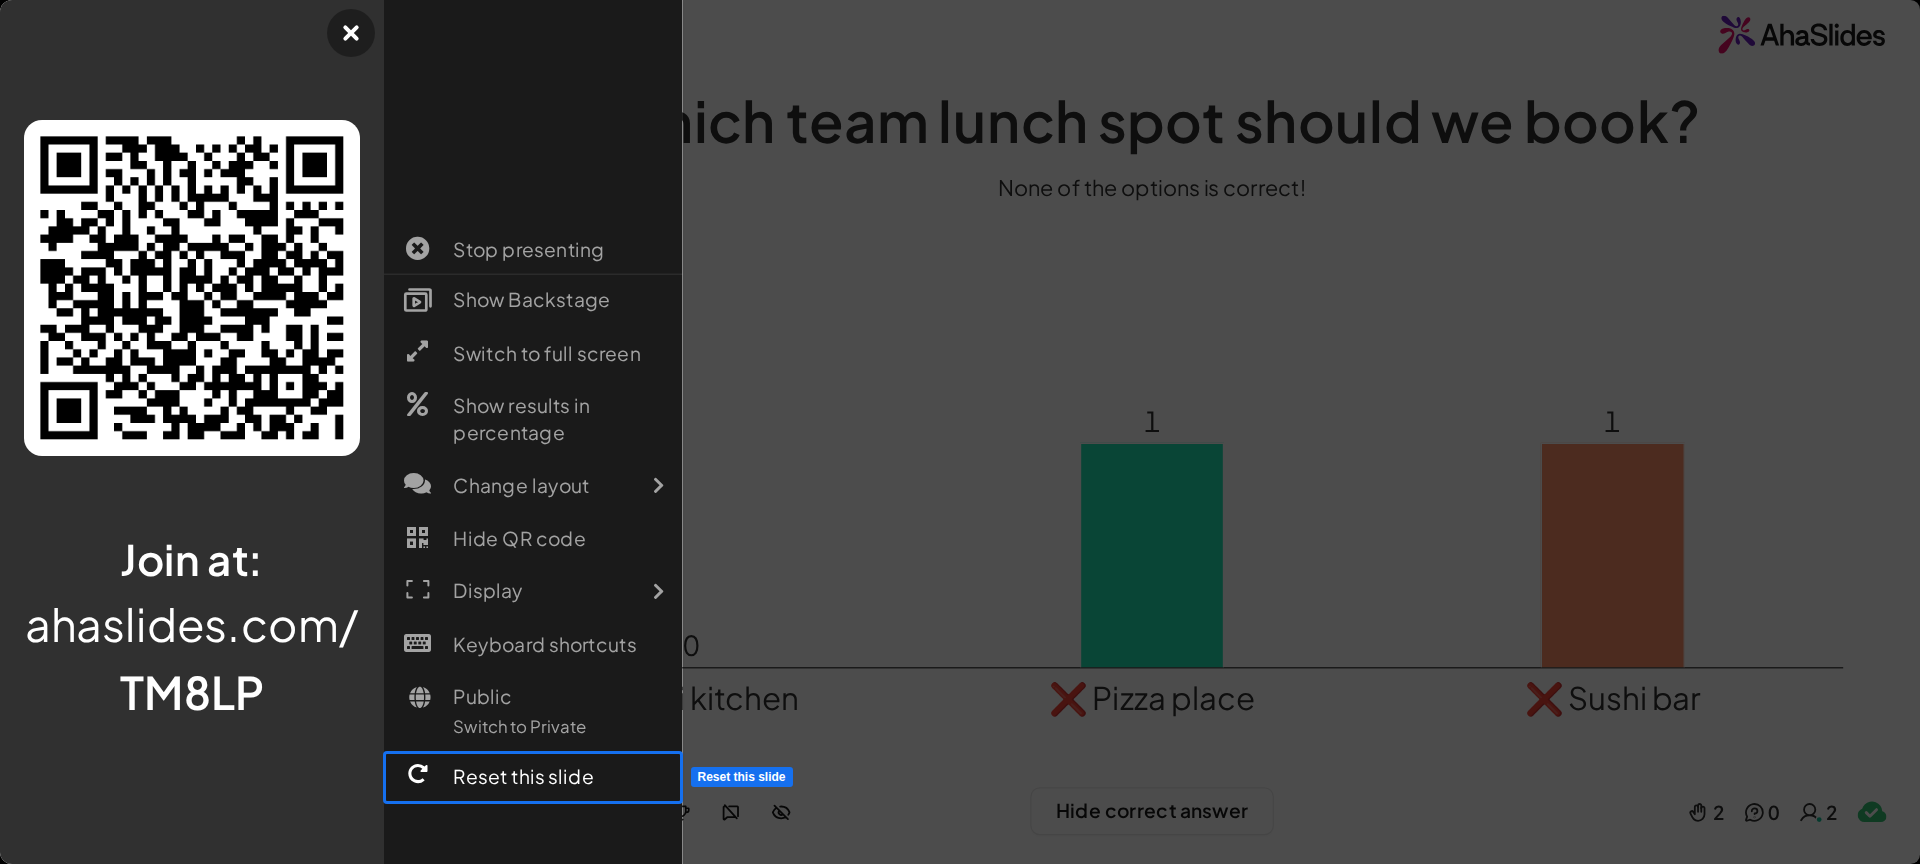
Task: Click the full screen arrows icon
Action: (x=417, y=352)
